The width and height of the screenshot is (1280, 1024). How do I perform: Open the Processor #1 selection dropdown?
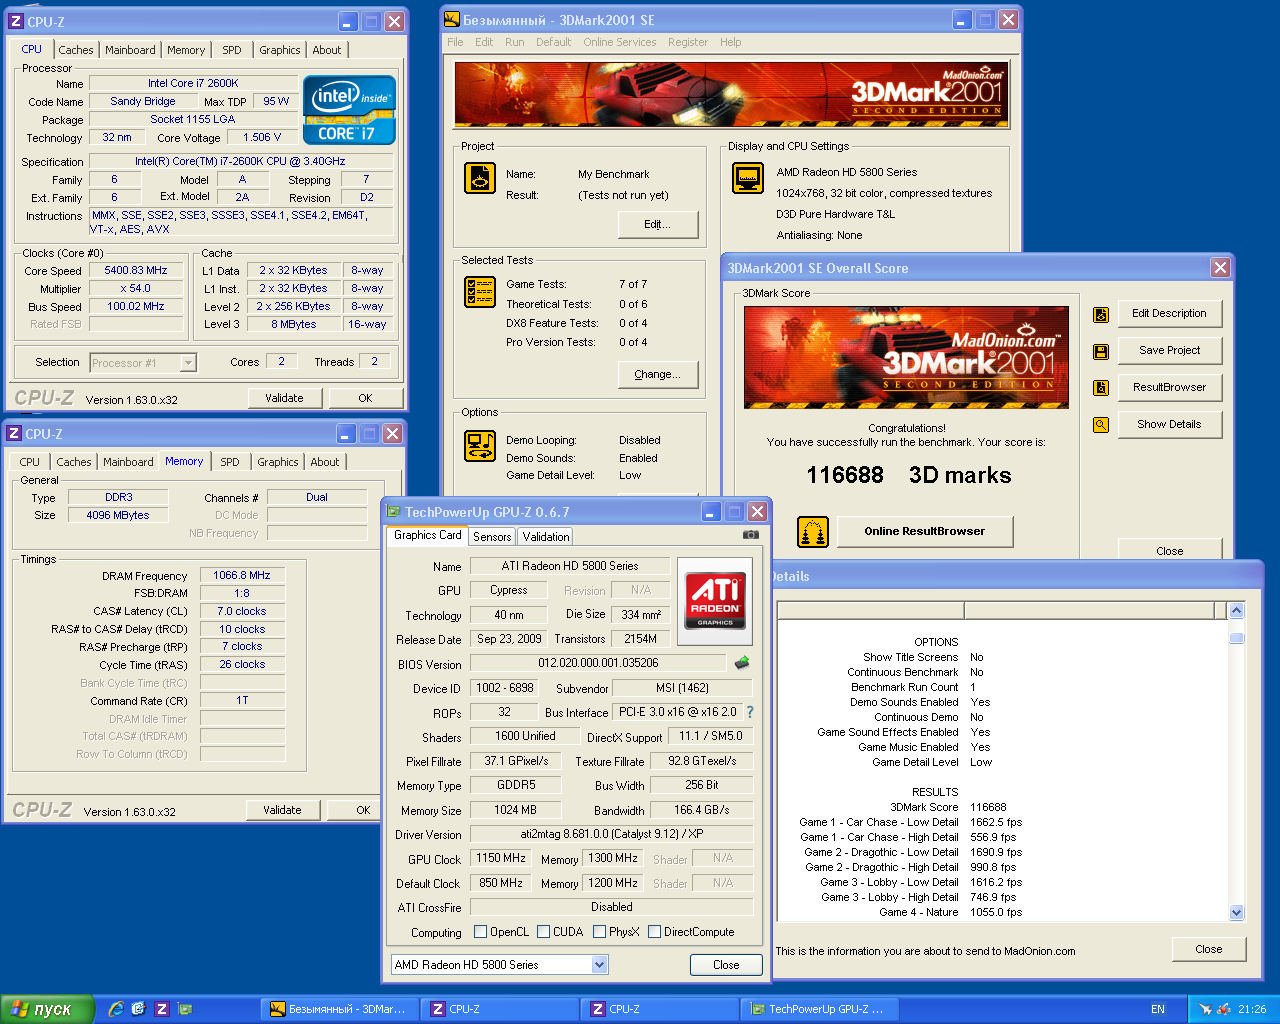pyautogui.click(x=188, y=363)
